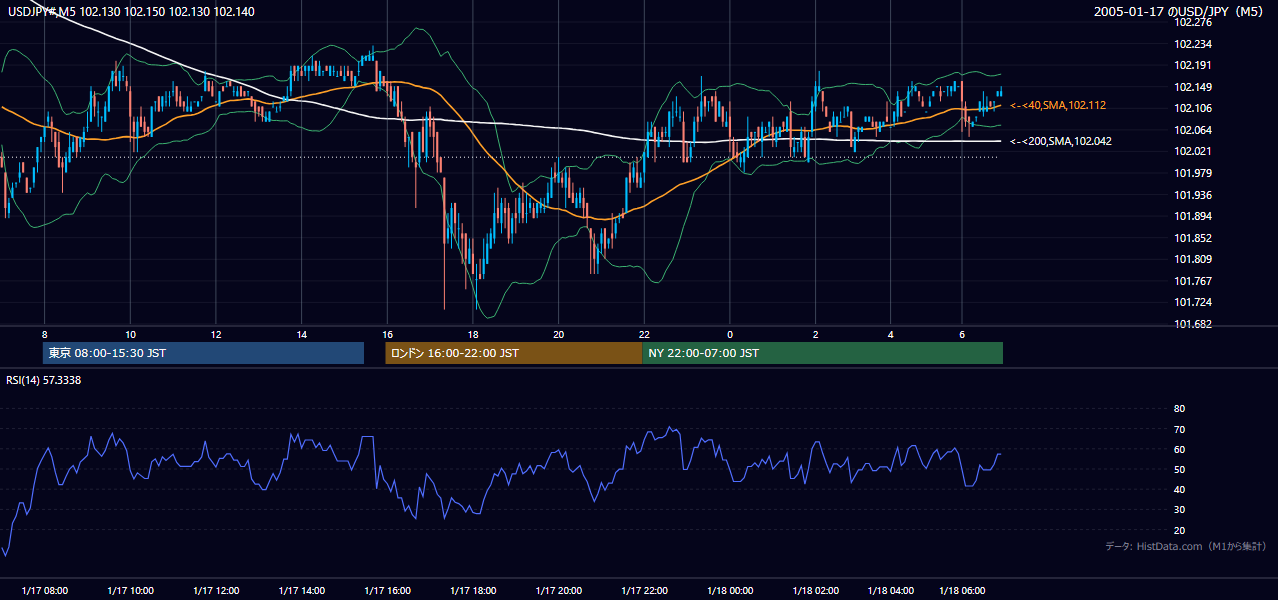The width and height of the screenshot is (1278, 600).
Task: Click price axis value 101.767
Action: tap(1193, 281)
